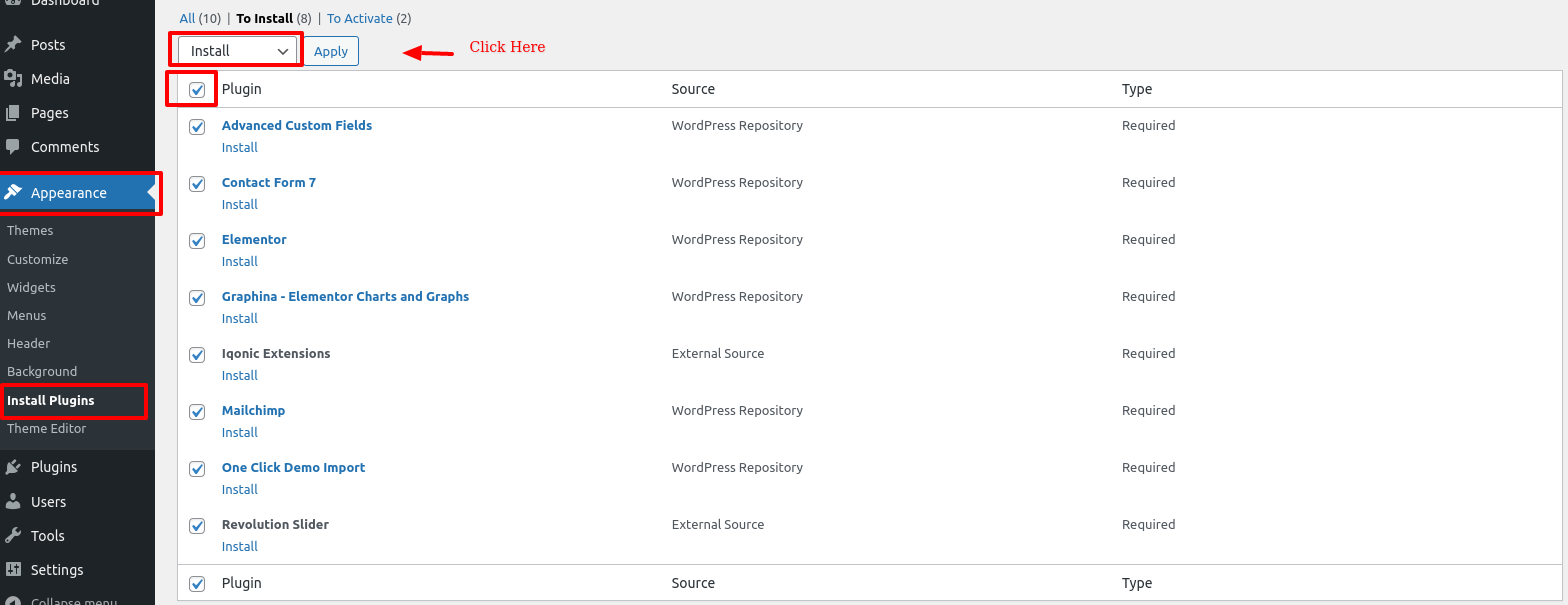
Task: Click the Plugin column header at top
Action: [242, 89]
